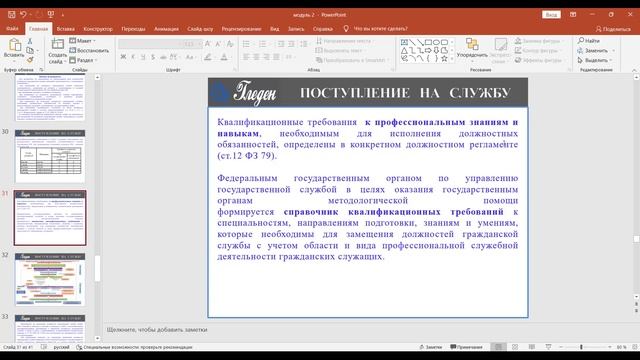
Task: Click the Найти find button
Action: click(x=589, y=41)
